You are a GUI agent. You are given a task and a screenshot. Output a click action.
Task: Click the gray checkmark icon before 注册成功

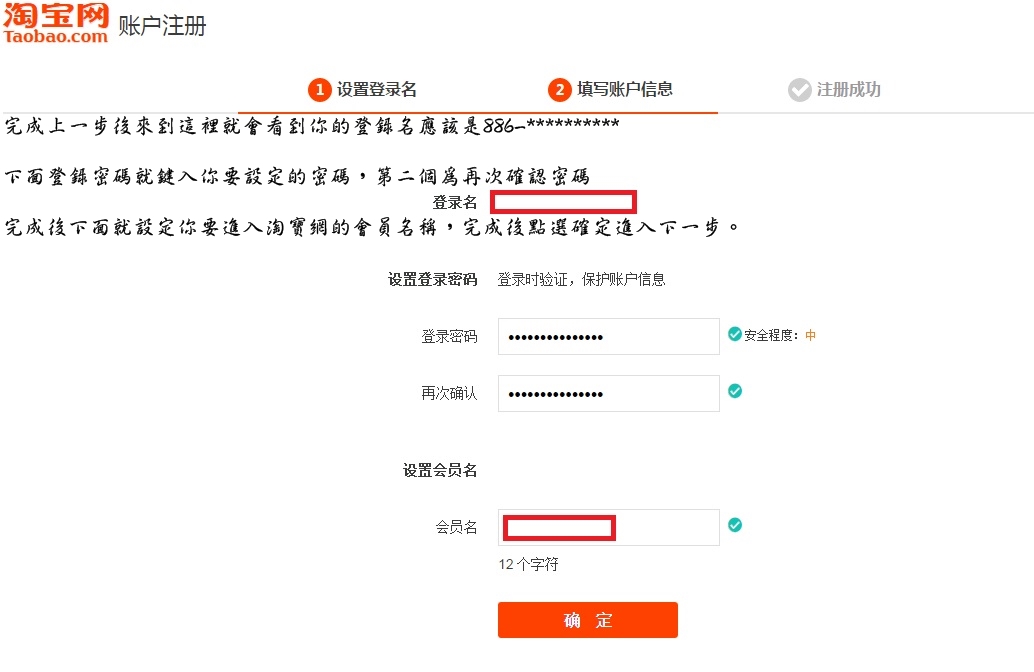point(799,90)
